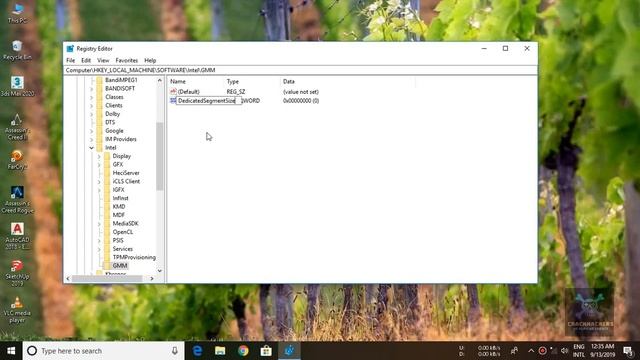Viewport: 640px width, 360px height.
Task: Click the tree horizontal scroll left arrow
Action: point(68,278)
